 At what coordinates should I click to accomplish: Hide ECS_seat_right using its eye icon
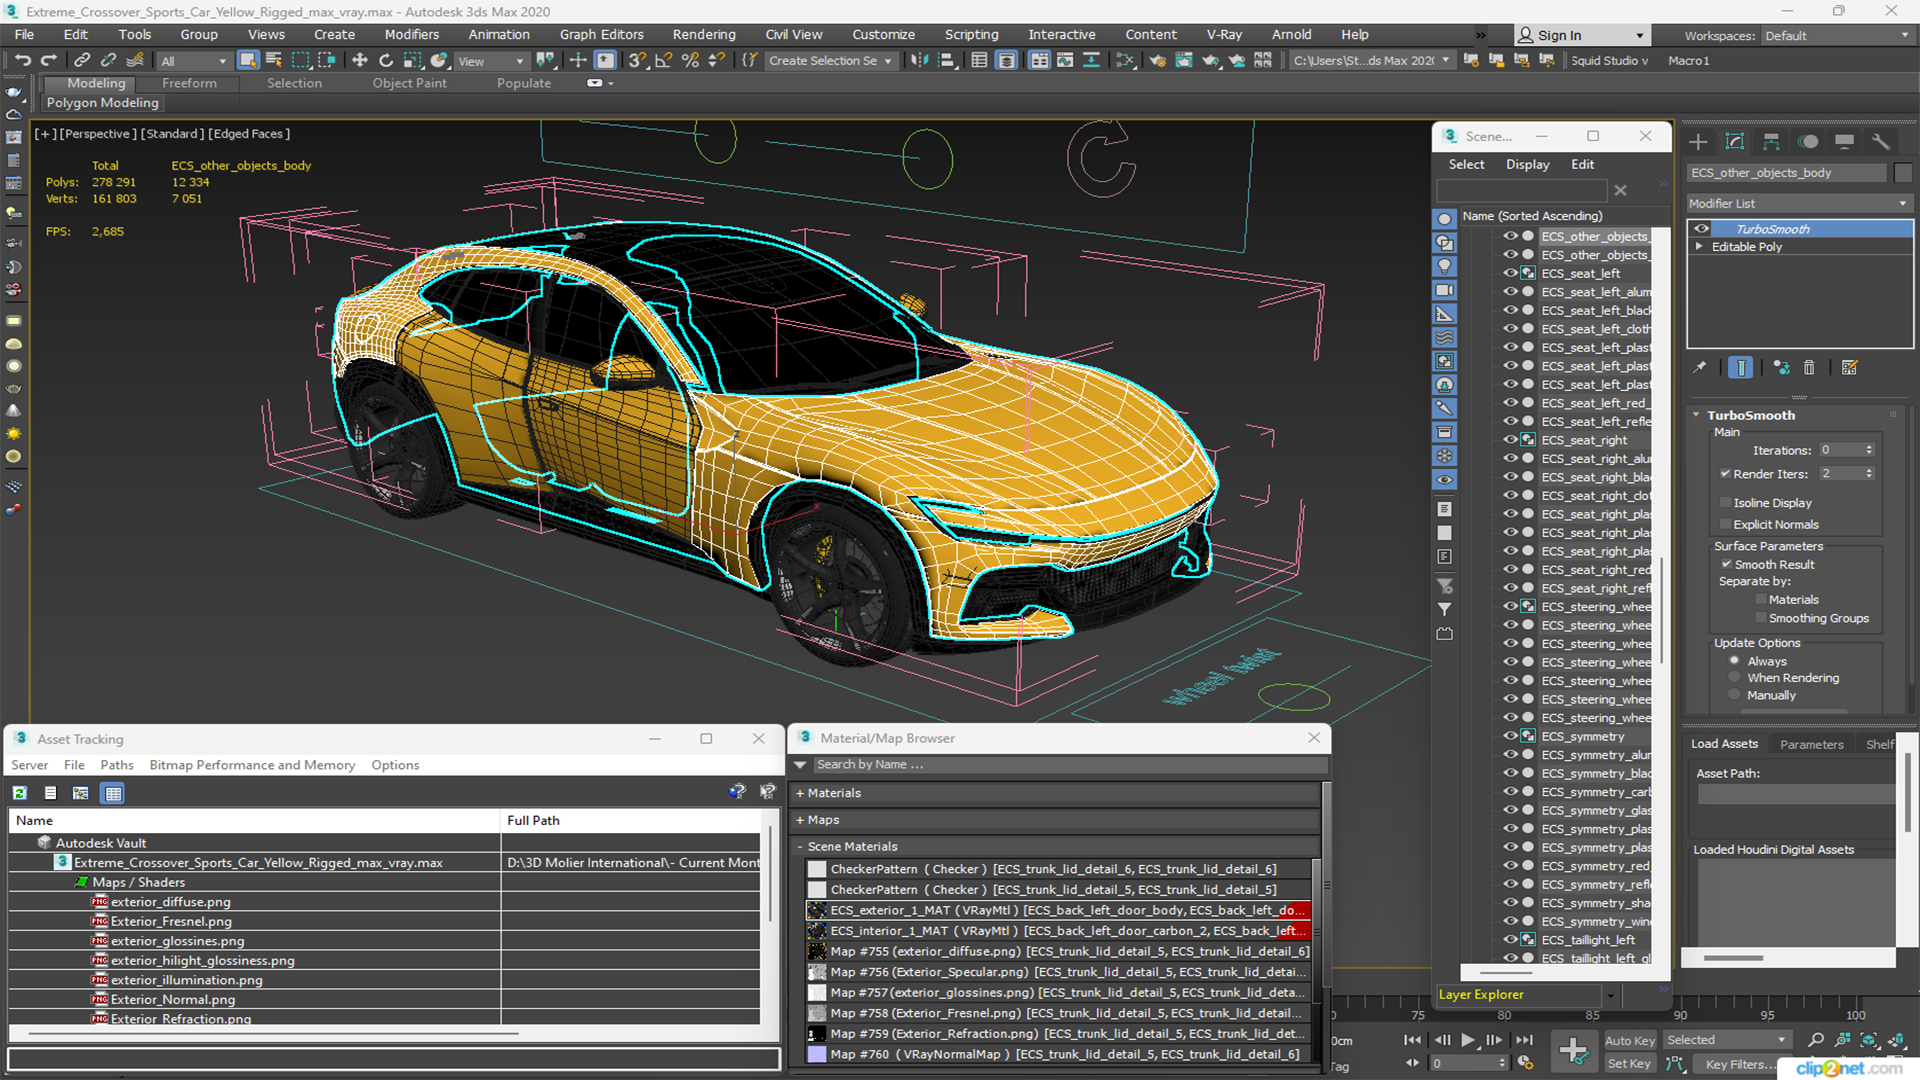tap(1510, 440)
